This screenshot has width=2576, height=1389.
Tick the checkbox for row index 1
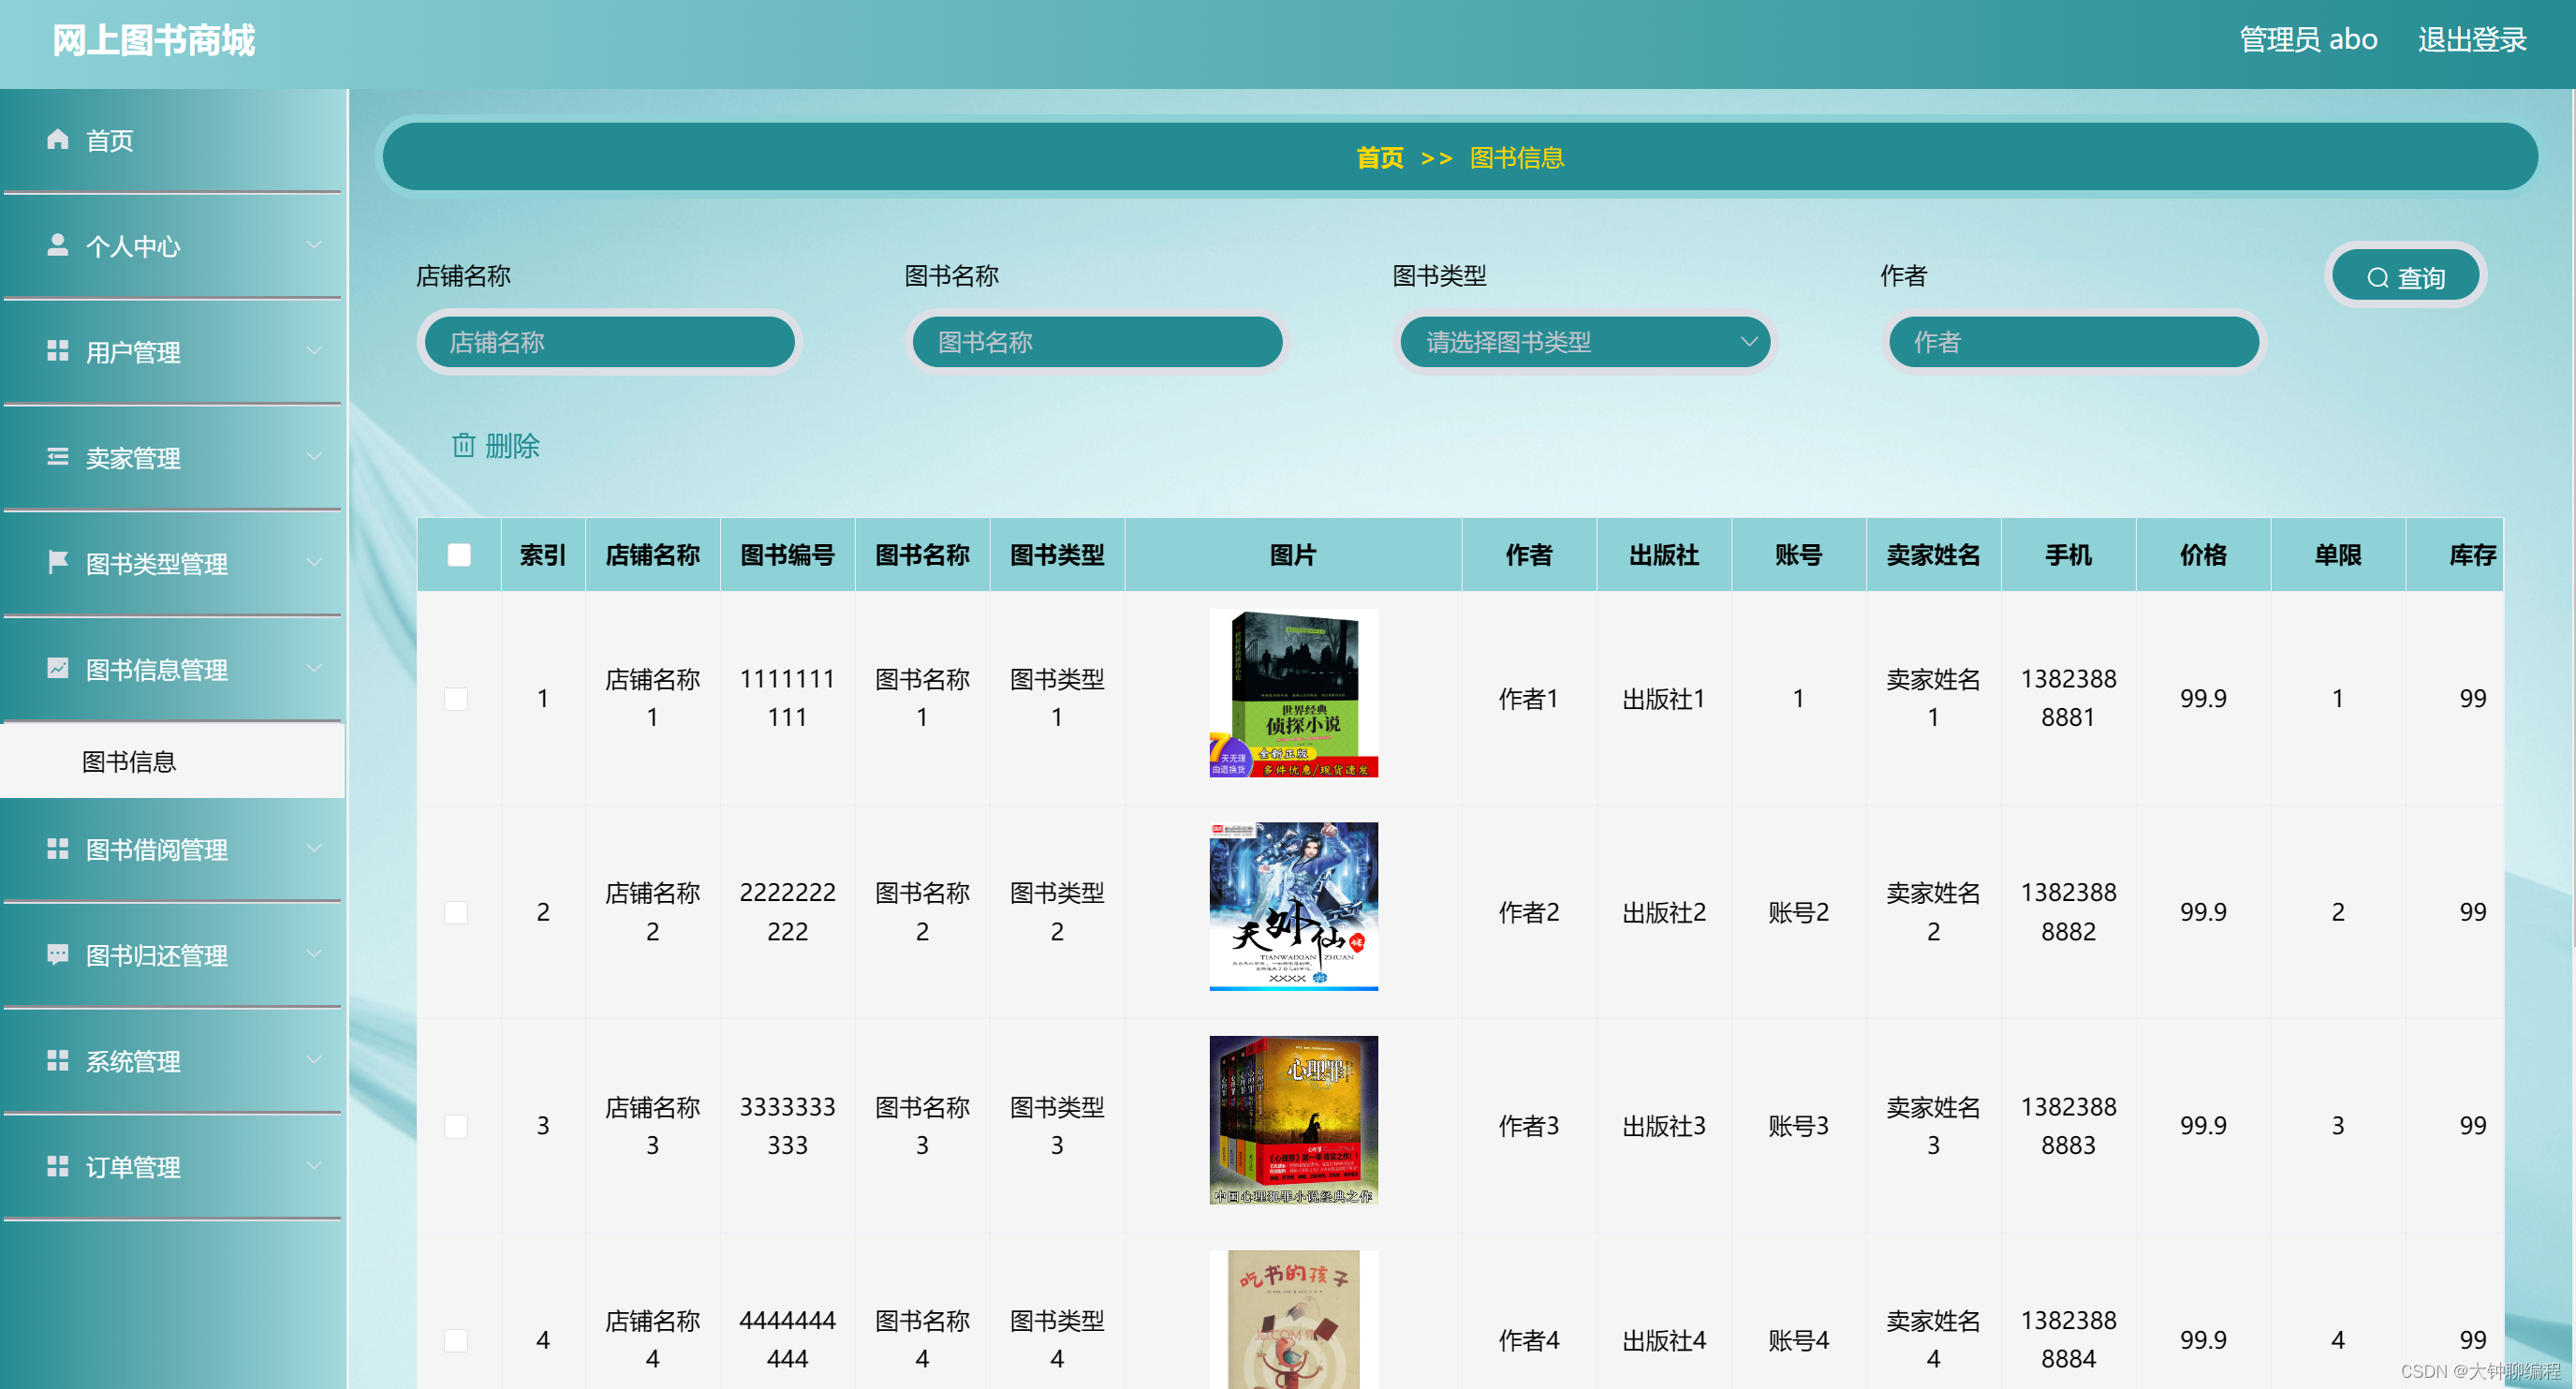[x=456, y=698]
